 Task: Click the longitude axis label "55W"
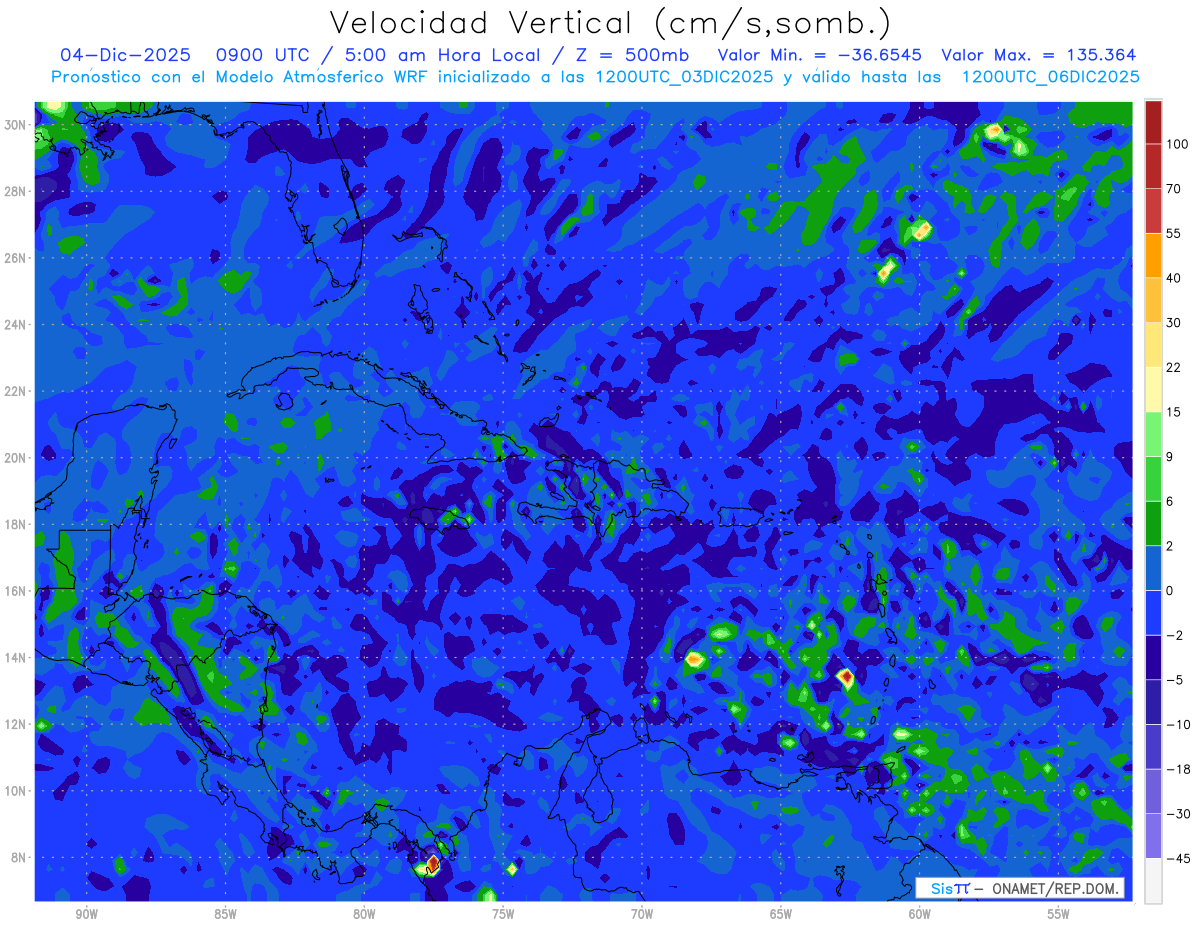point(1059,914)
